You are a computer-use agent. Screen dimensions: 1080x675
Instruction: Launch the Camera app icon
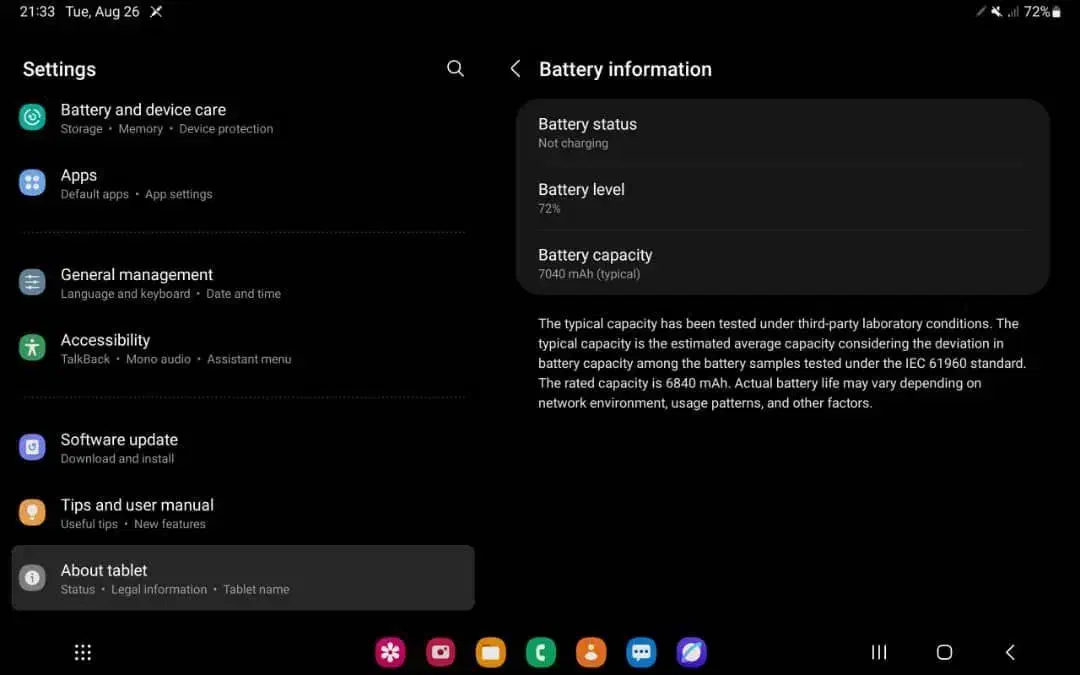pyautogui.click(x=440, y=652)
